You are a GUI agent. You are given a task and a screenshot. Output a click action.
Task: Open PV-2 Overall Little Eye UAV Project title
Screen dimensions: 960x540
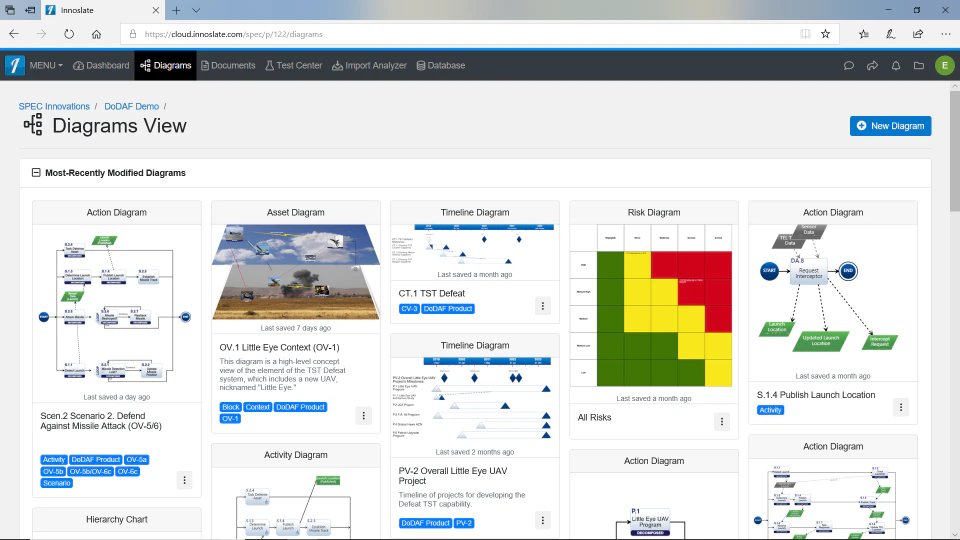[x=452, y=476]
